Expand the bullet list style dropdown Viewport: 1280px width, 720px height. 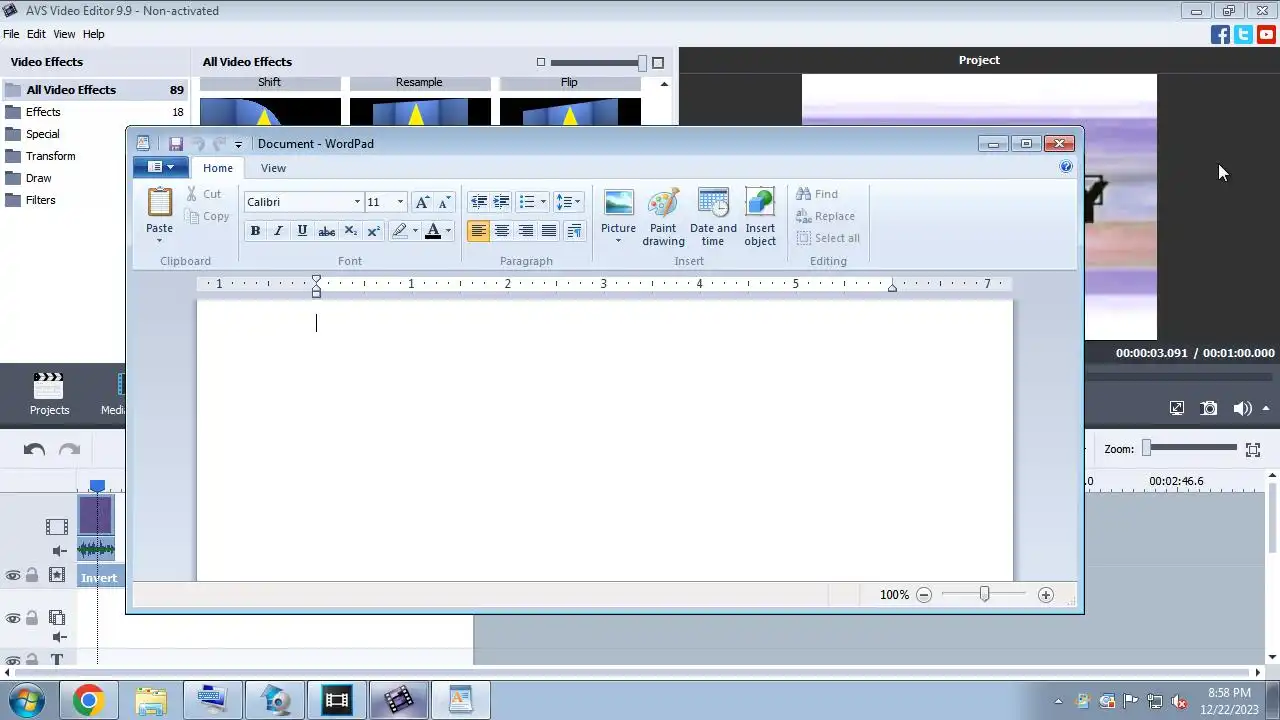click(543, 202)
